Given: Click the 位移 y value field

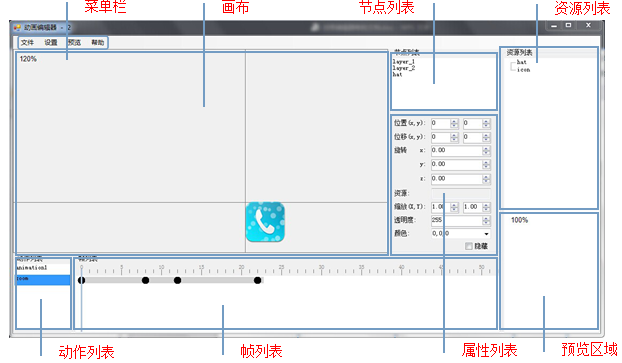Looking at the screenshot, I should [x=473, y=137].
